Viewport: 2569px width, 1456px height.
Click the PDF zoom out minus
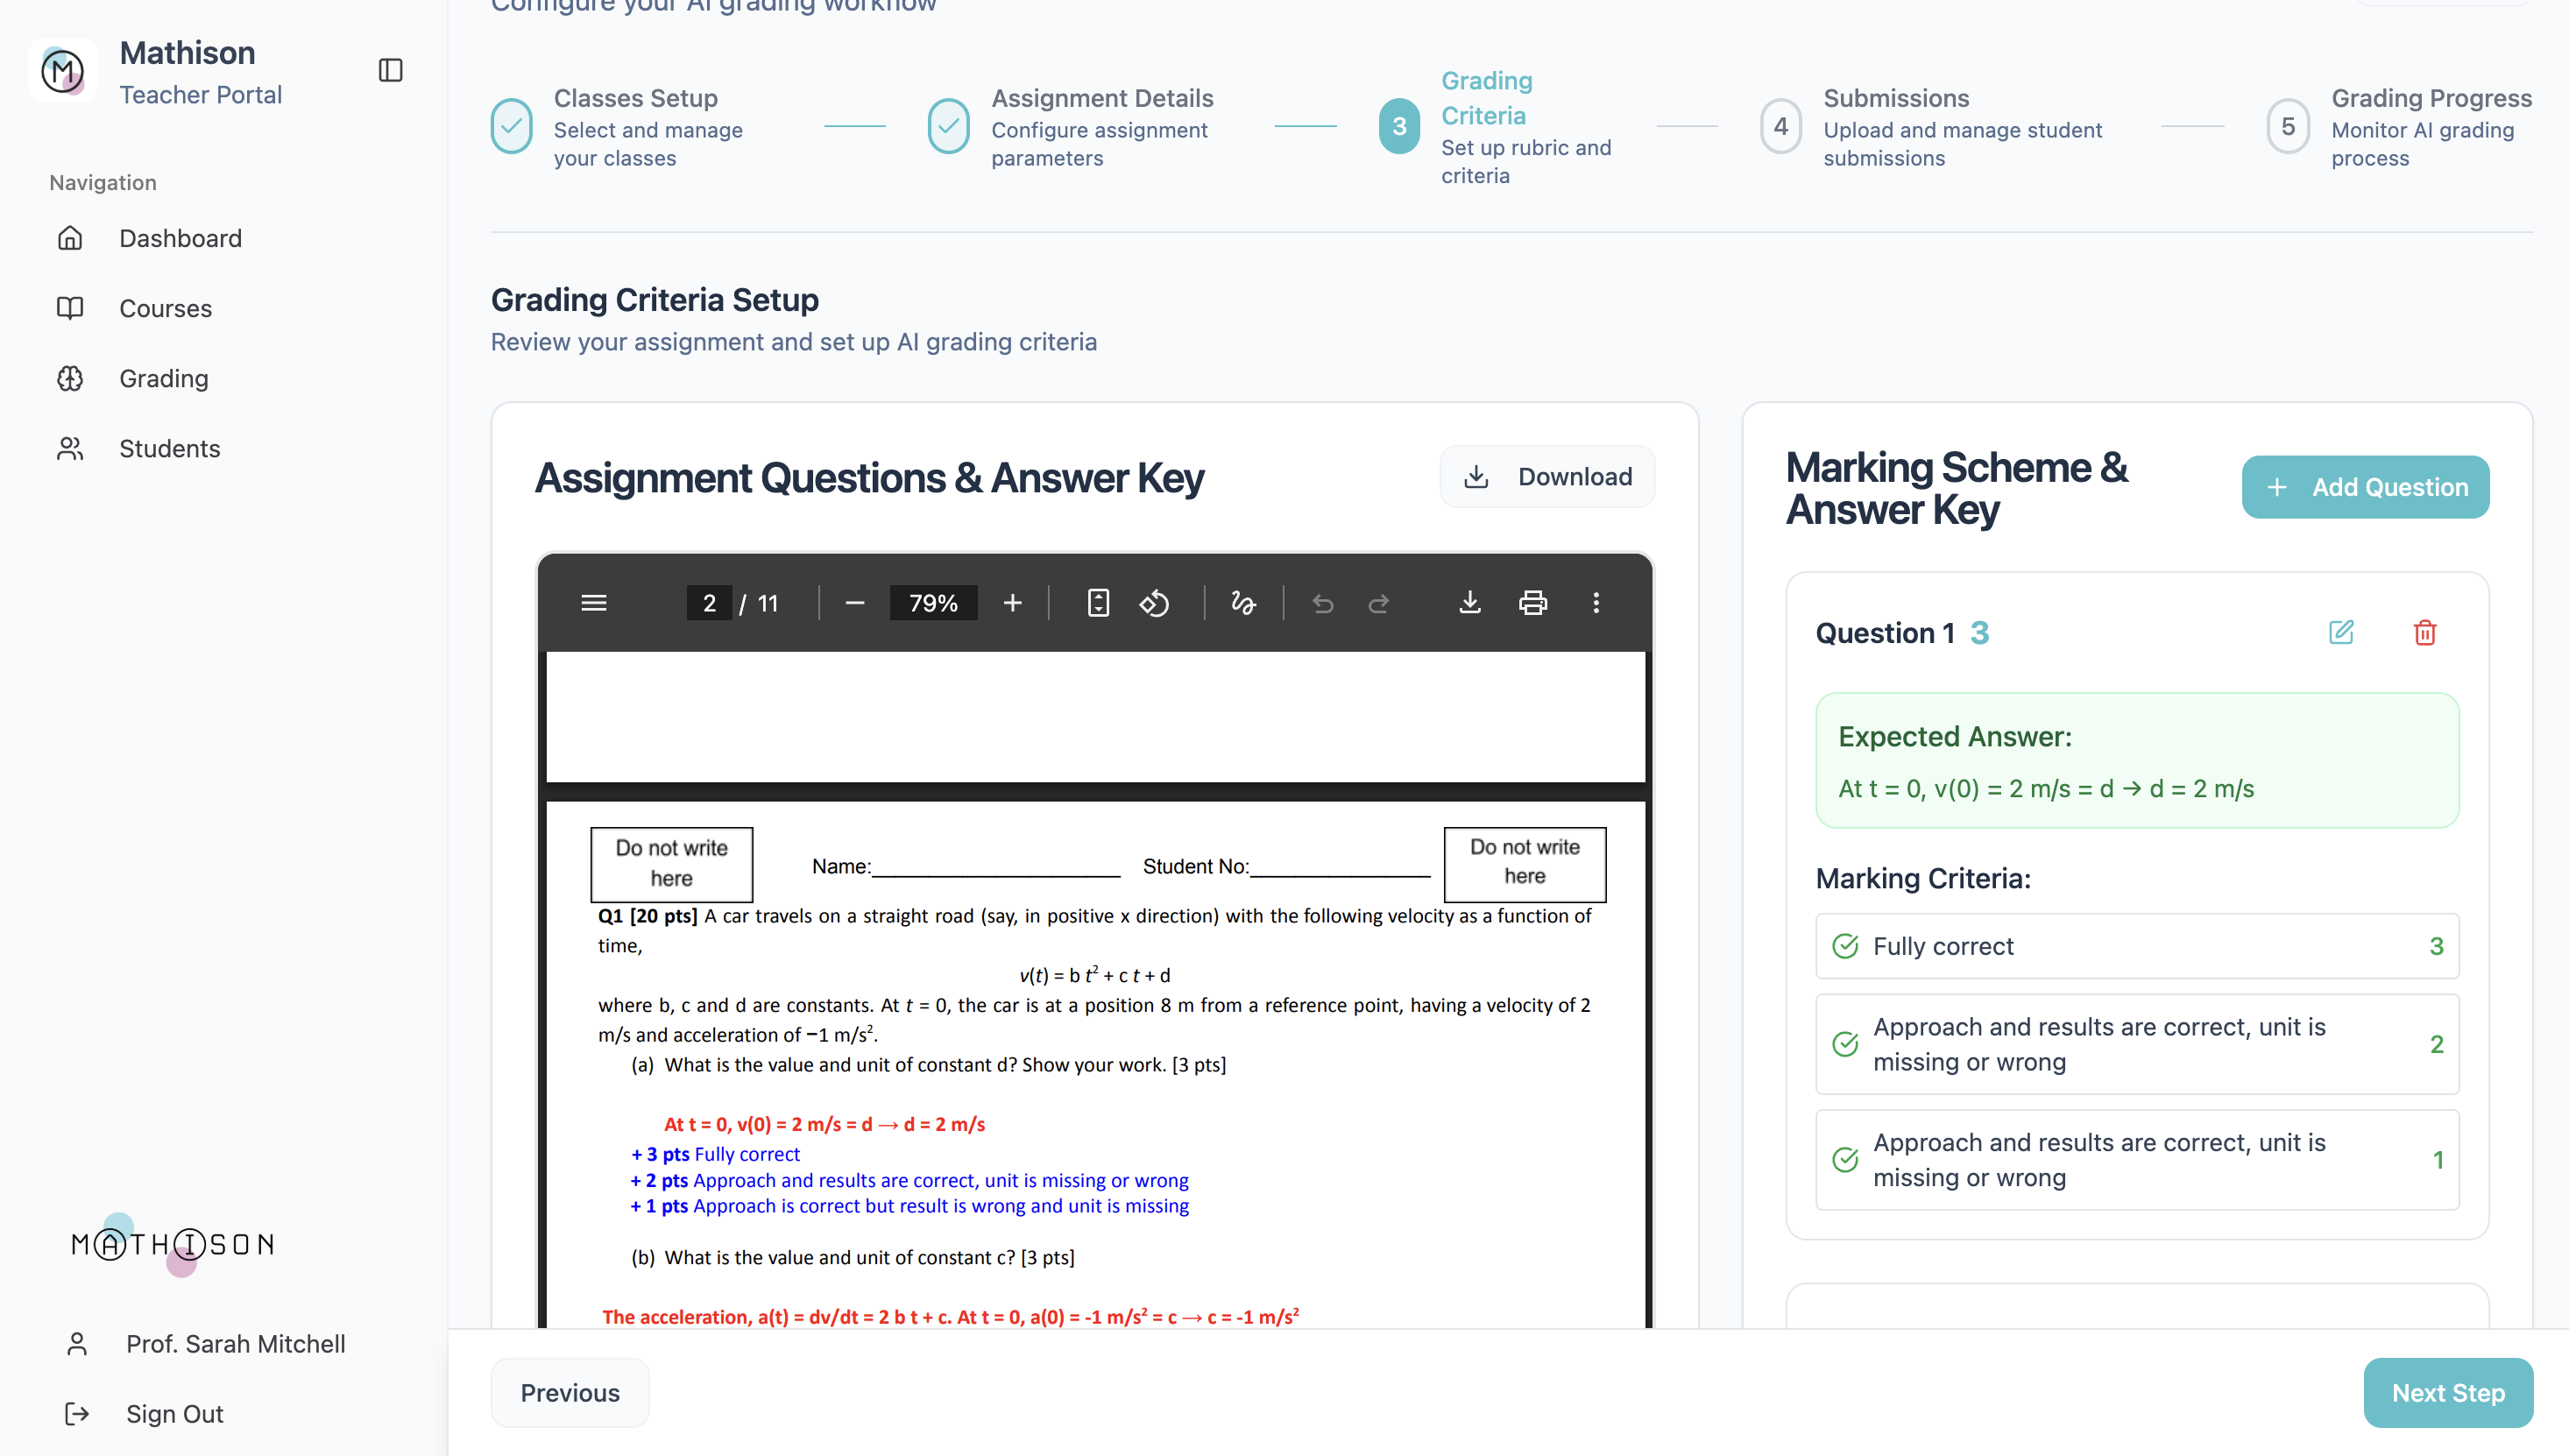click(x=854, y=603)
